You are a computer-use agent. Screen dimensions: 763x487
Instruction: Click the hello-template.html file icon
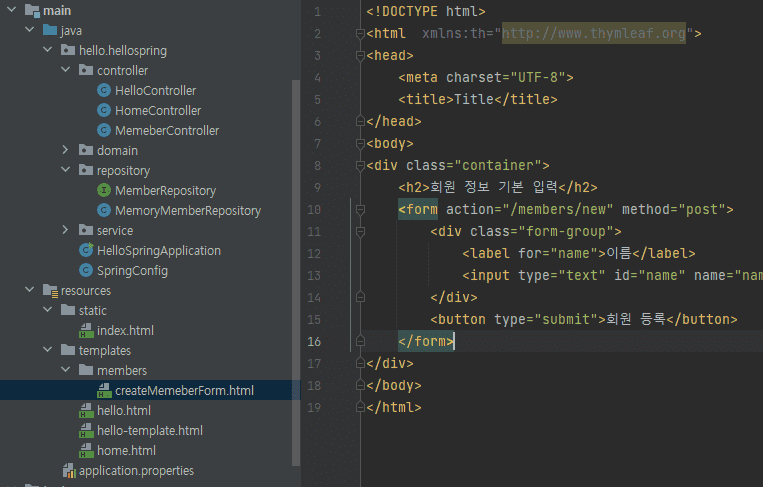point(86,430)
